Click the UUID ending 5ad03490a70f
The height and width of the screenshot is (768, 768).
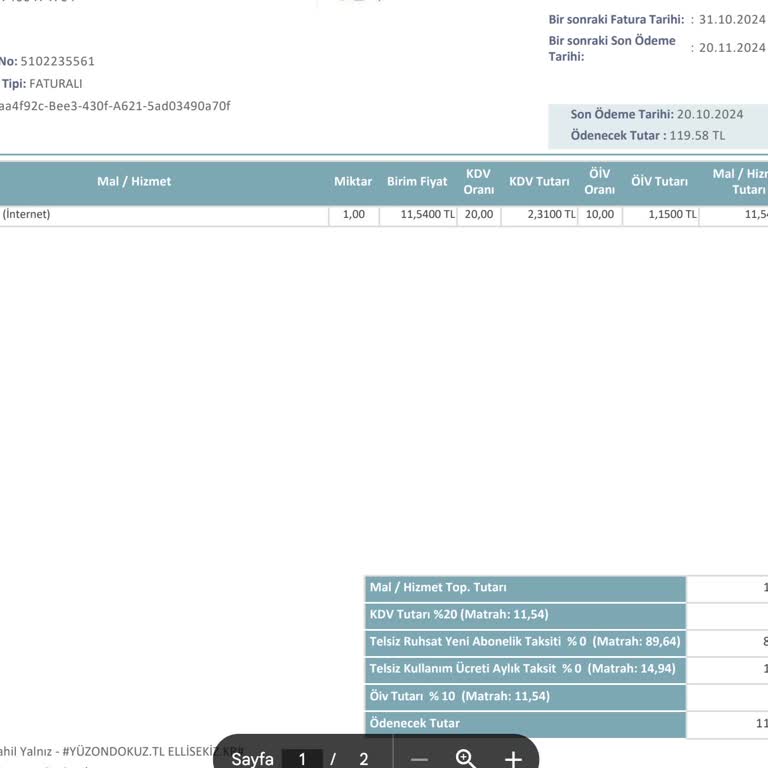pos(115,106)
